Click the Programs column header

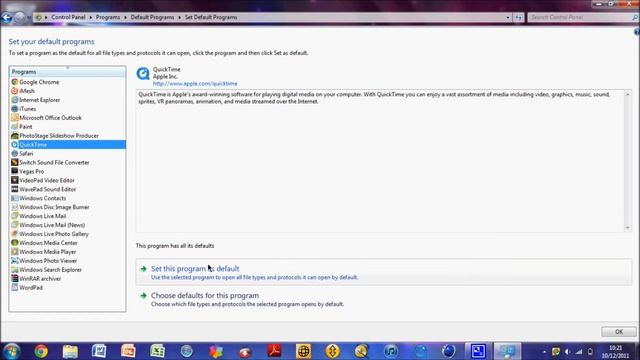pyautogui.click(x=67, y=72)
